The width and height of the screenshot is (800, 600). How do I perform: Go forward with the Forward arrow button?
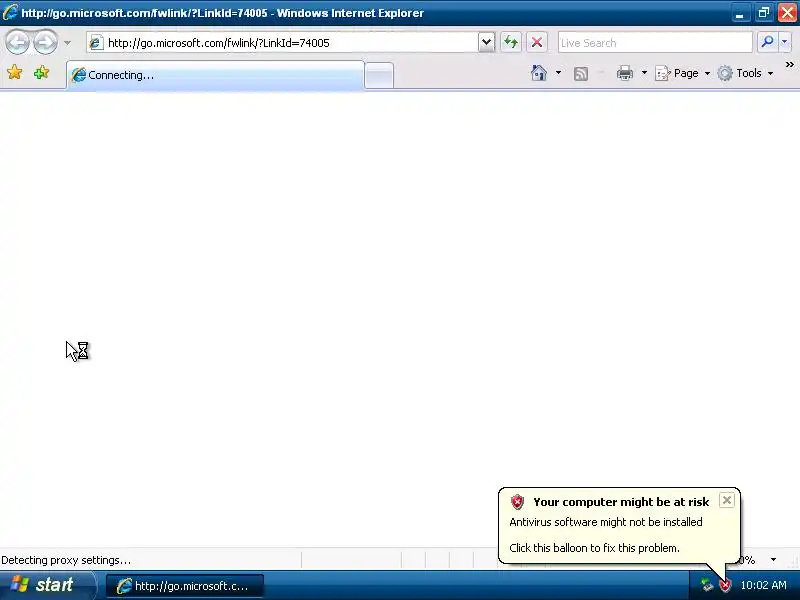[x=45, y=42]
